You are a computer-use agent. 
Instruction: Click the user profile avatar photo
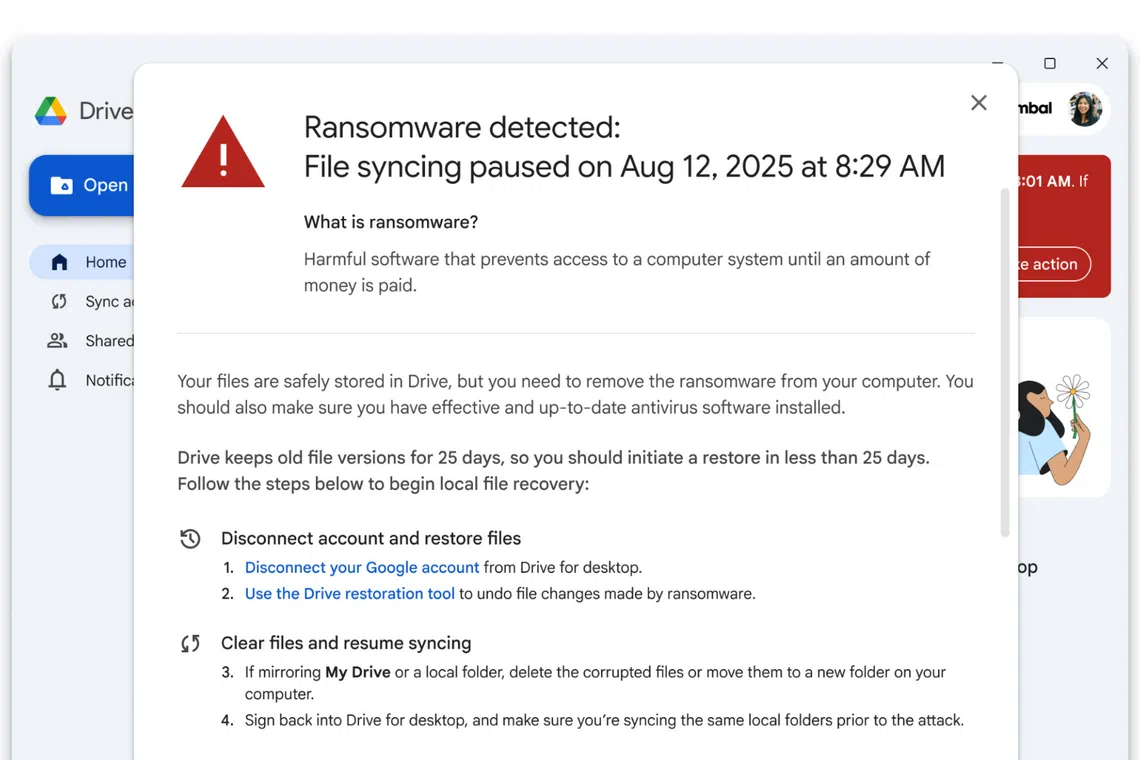pyautogui.click(x=1086, y=110)
